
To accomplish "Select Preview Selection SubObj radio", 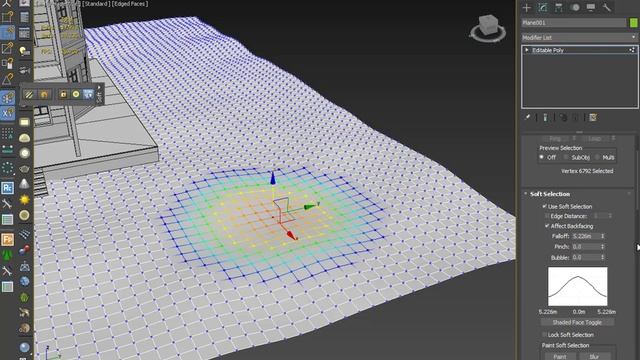I will click(x=565, y=157).
